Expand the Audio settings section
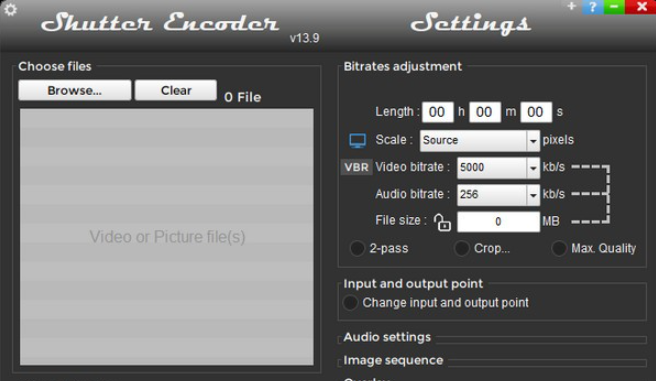Viewport: 656px width, 381px height. (x=387, y=337)
